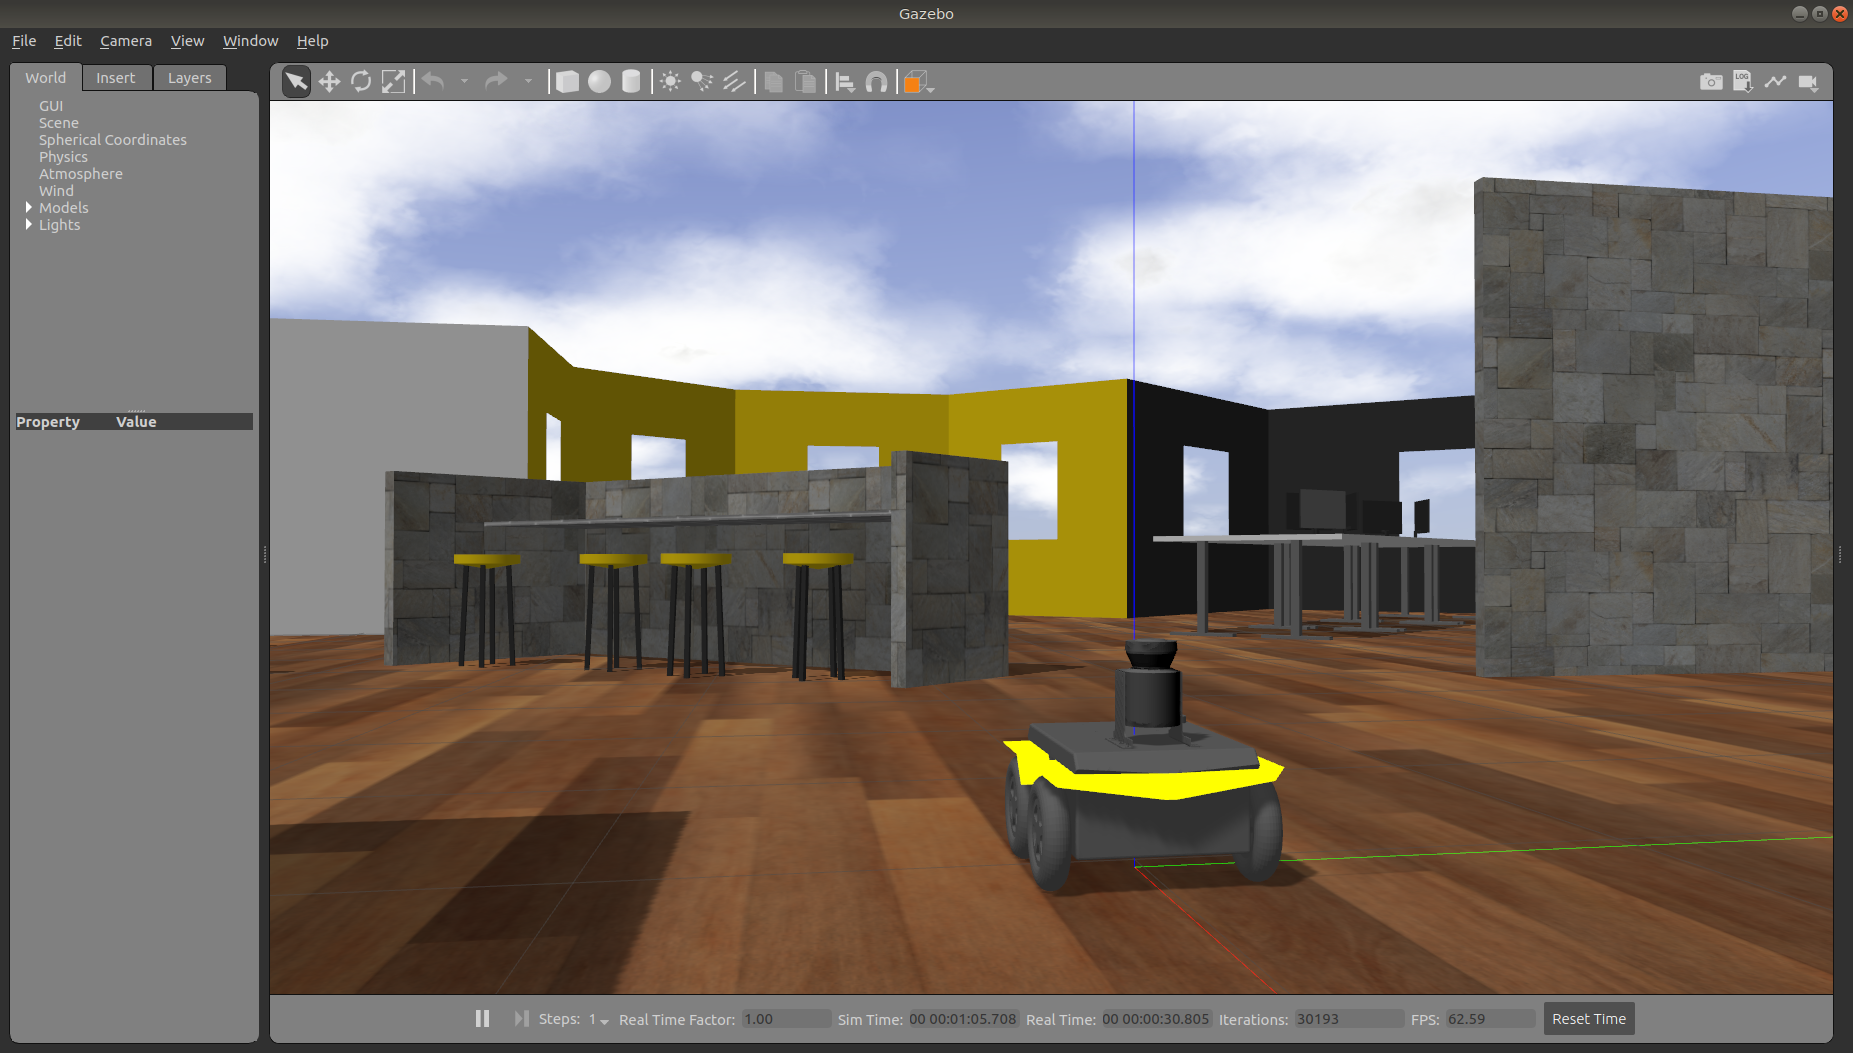Insert a cylinder shape

coord(631,82)
